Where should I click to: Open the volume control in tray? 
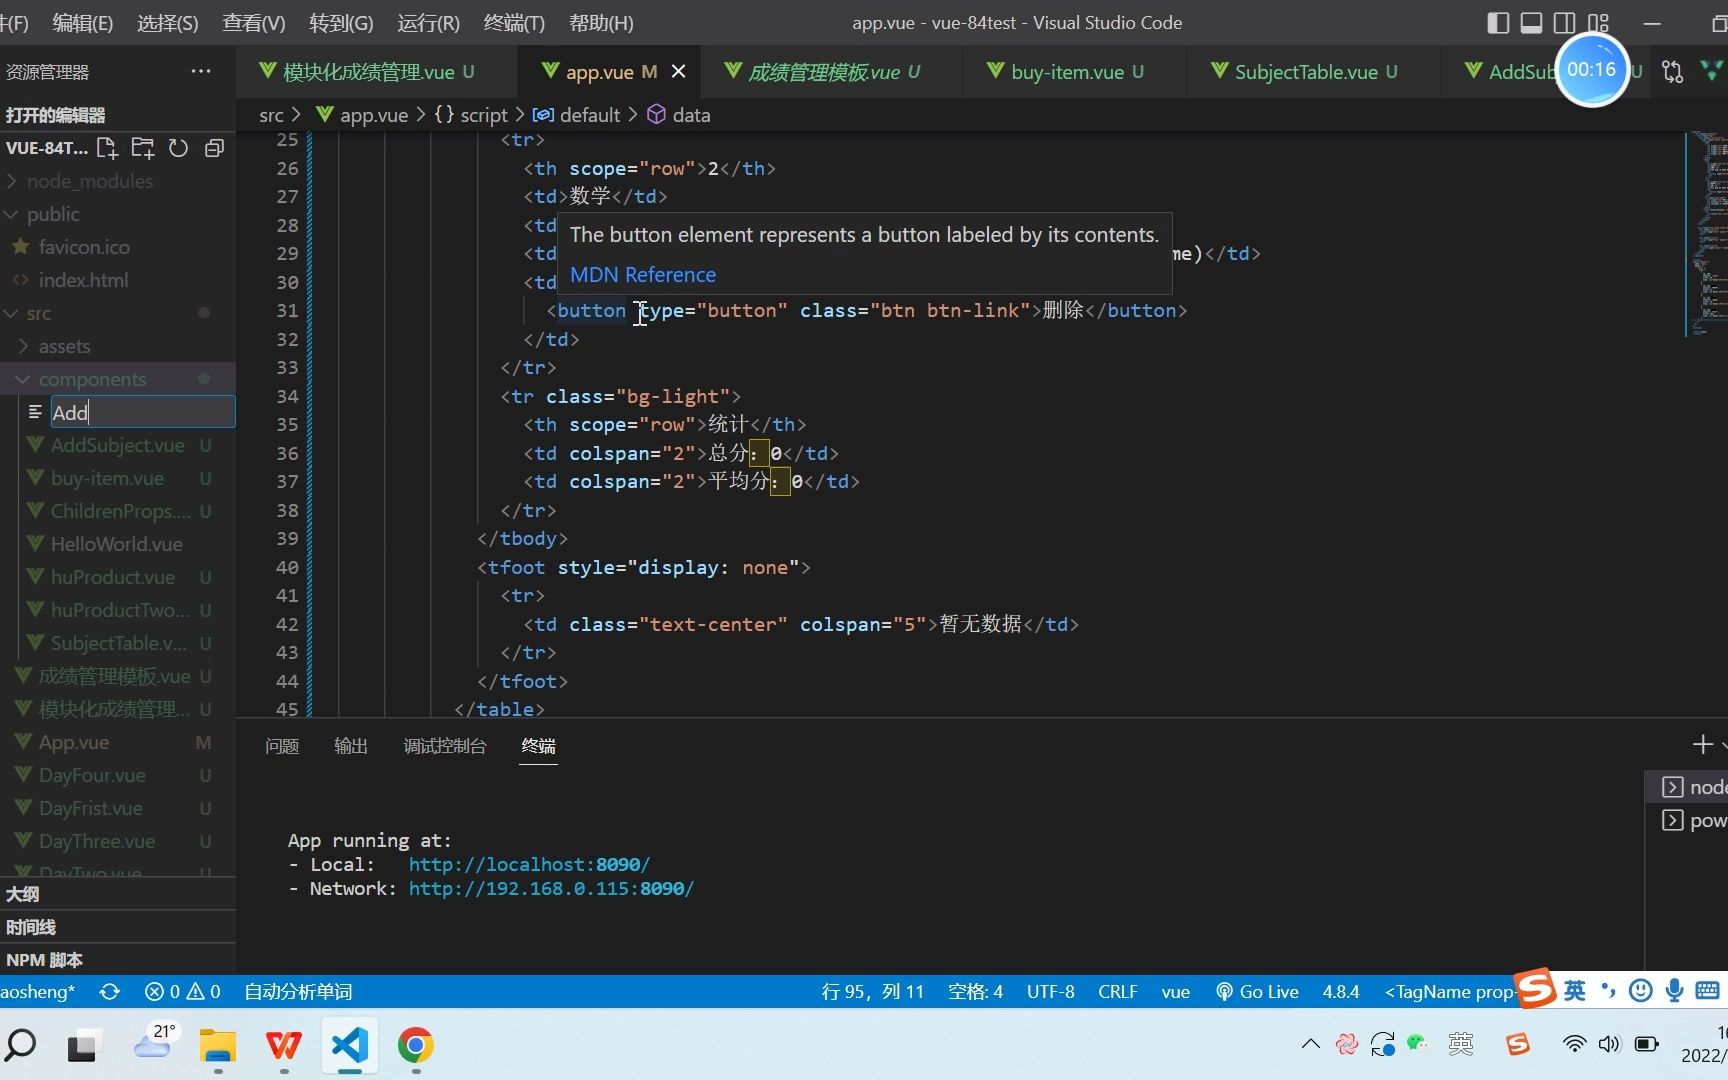coord(1609,1044)
